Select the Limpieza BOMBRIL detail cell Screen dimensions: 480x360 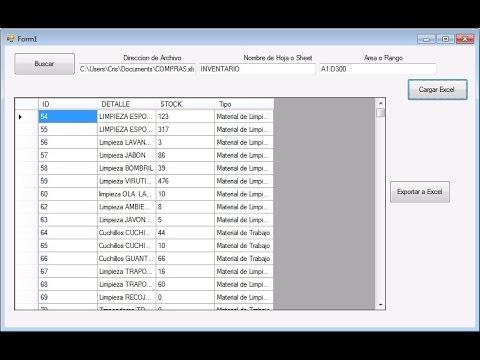(127, 168)
